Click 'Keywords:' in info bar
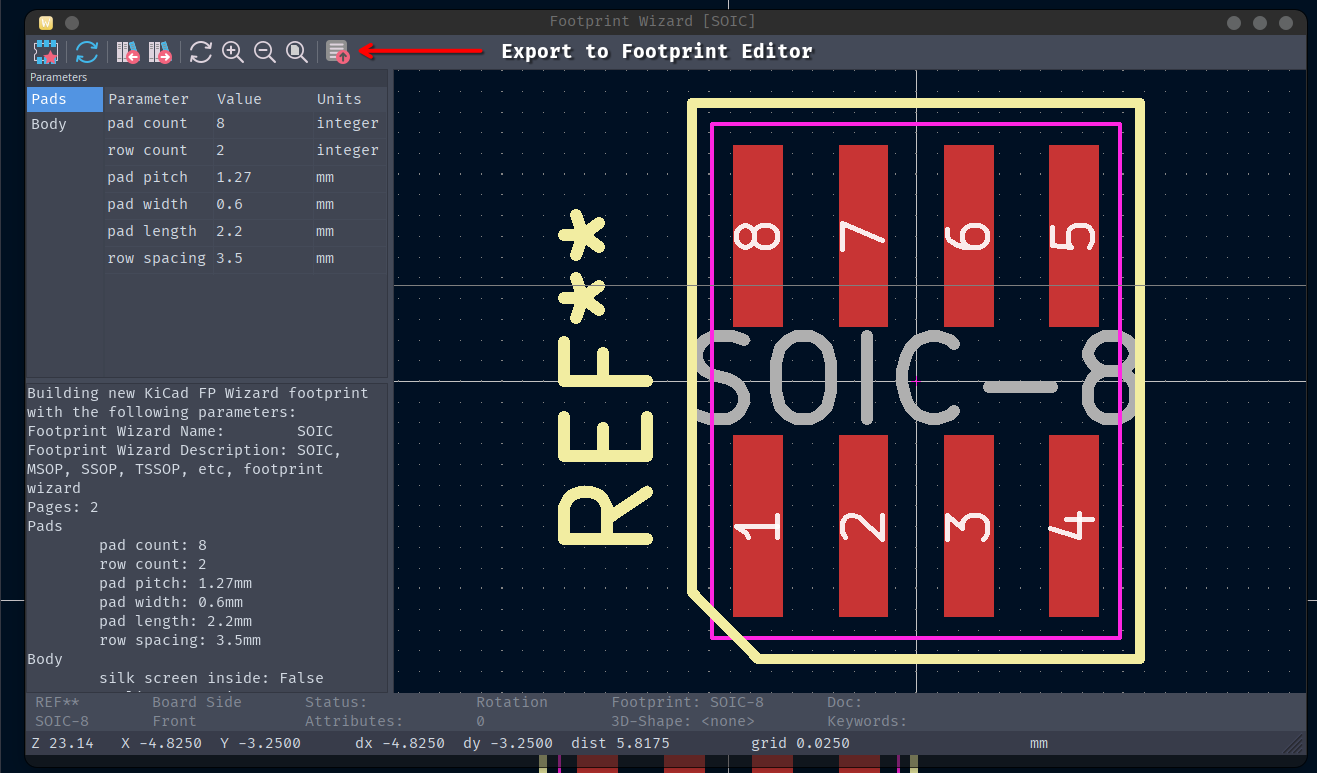The image size is (1317, 773). [x=868, y=721]
